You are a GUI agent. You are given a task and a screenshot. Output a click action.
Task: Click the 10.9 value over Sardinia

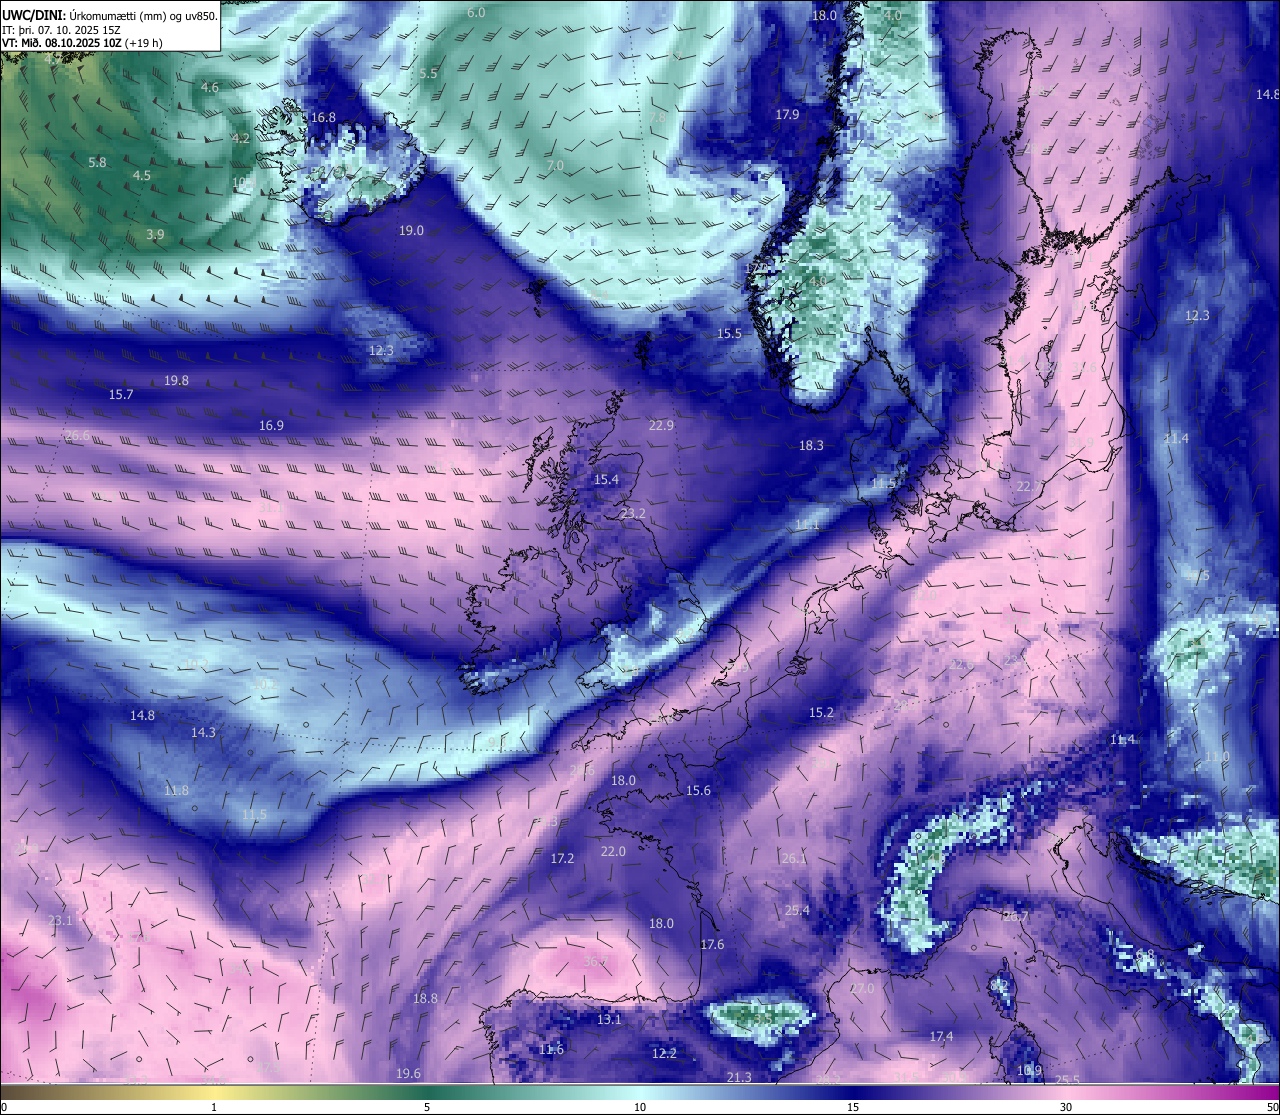coord(1029,1070)
